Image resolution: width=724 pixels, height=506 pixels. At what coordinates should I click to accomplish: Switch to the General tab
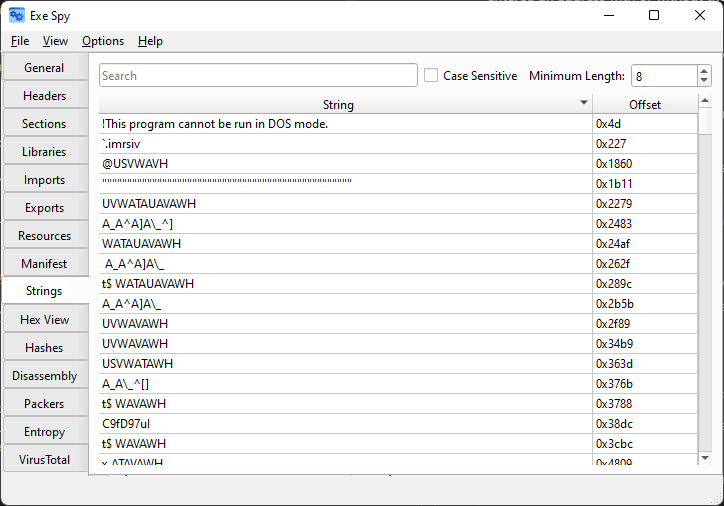(45, 68)
